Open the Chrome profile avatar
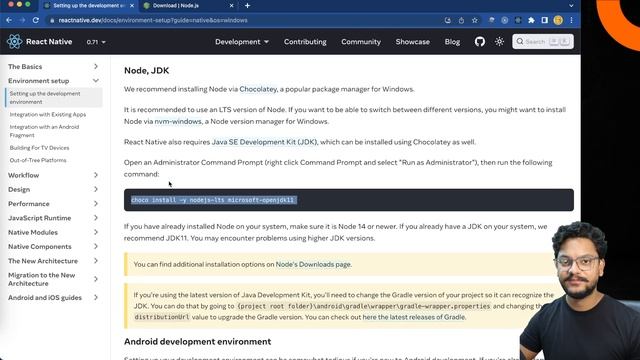This screenshot has width=640, height=360. tap(558, 20)
